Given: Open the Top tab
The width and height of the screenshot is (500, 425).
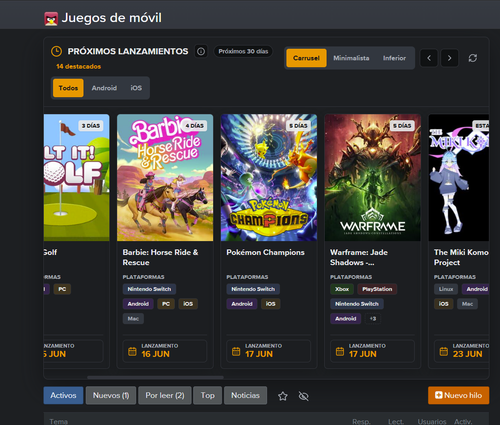Looking at the screenshot, I should coord(207,395).
